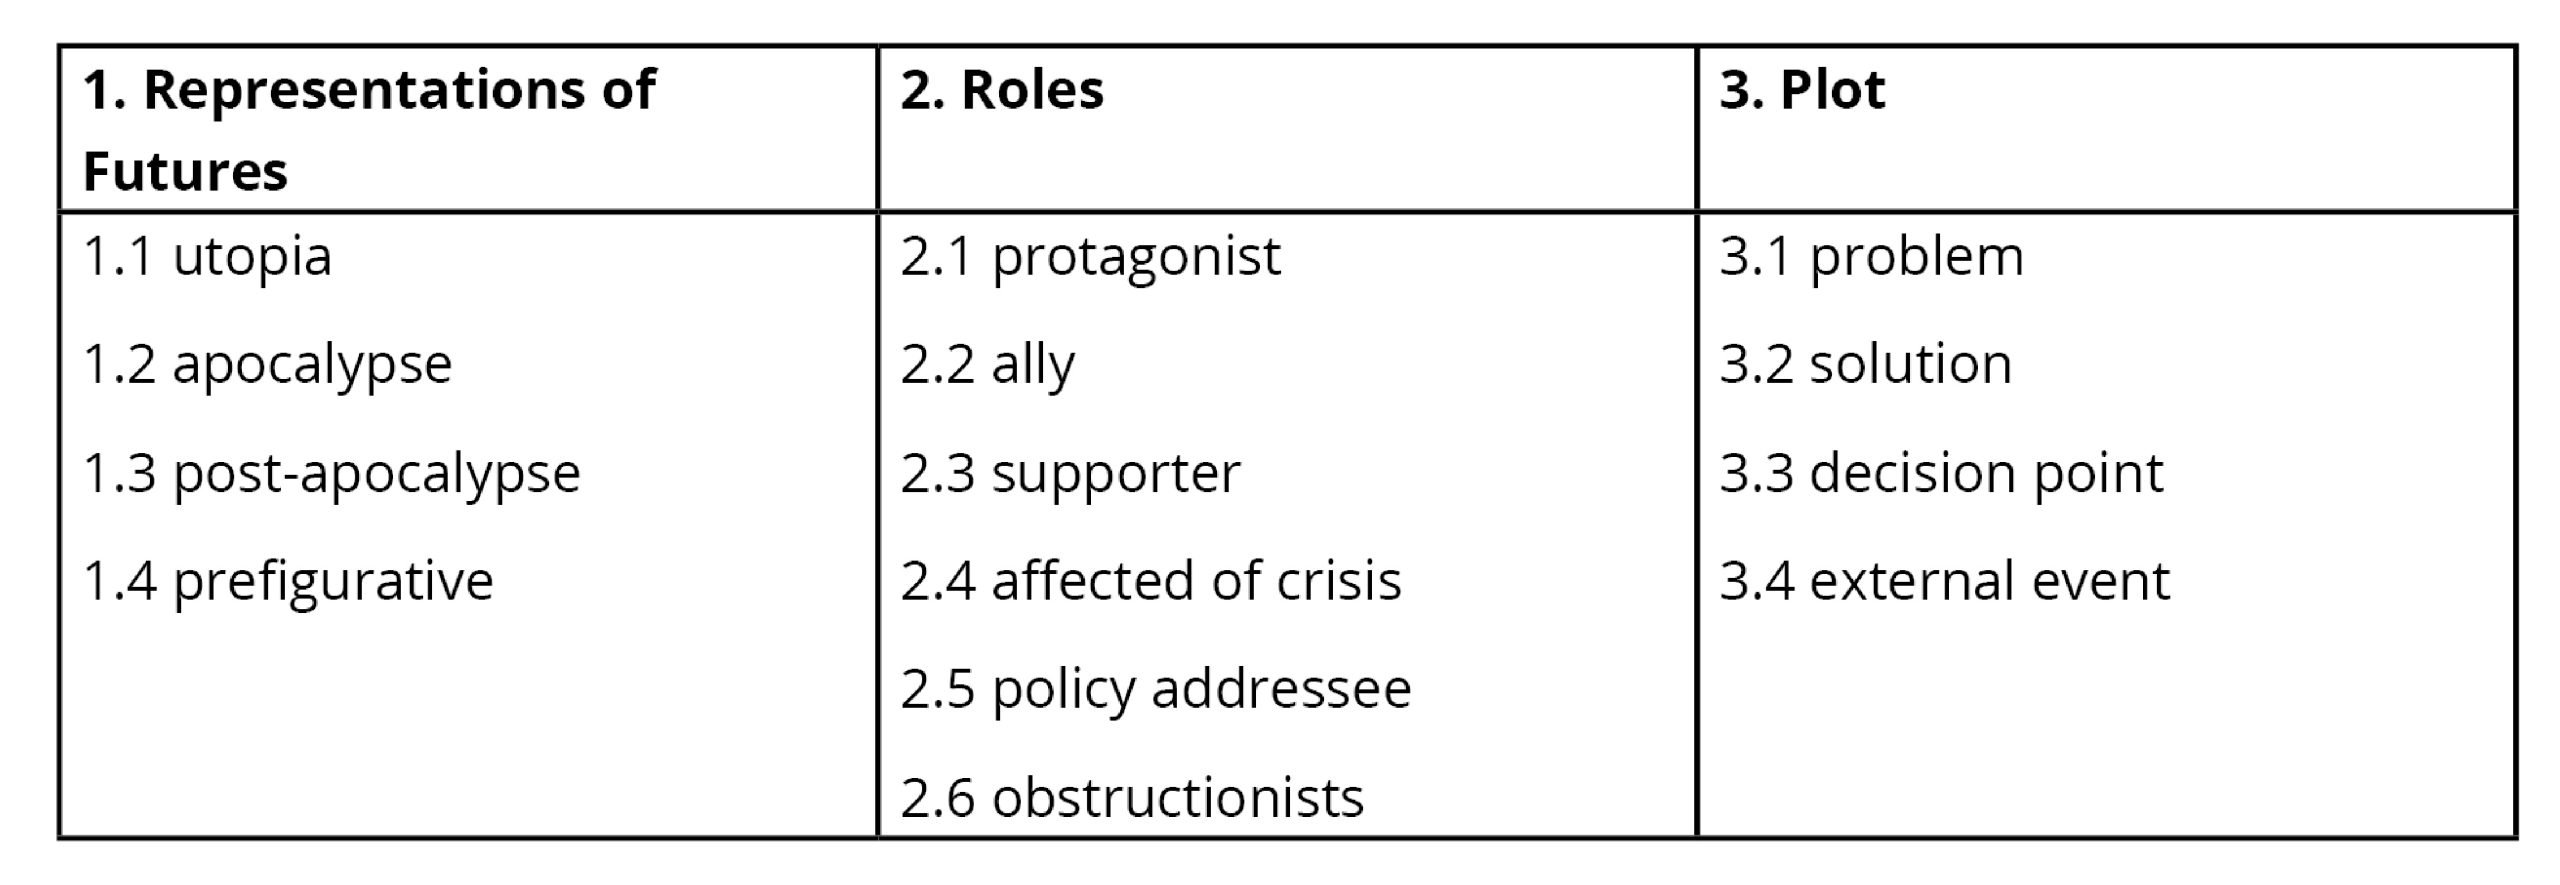This screenshot has width=2560, height=885.
Task: Select the "3. Plot" column header
Action: (1802, 90)
